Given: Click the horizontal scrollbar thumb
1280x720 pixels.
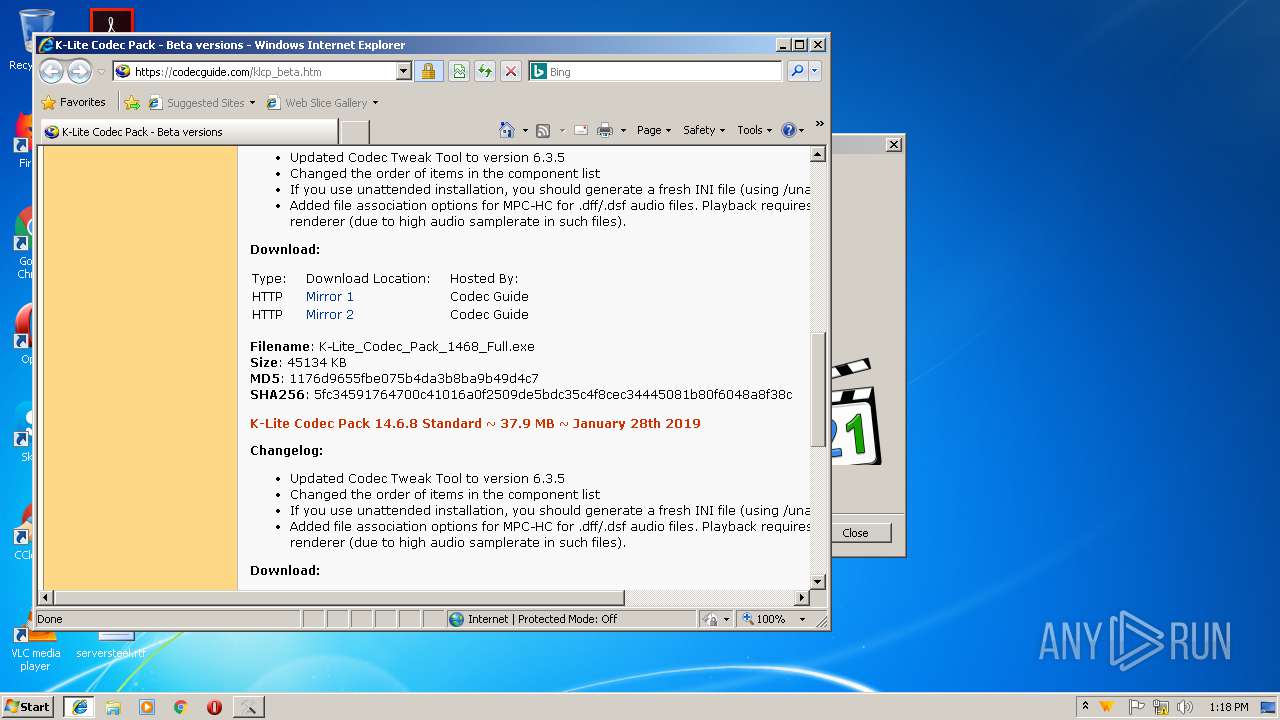Looking at the screenshot, I should [x=338, y=598].
